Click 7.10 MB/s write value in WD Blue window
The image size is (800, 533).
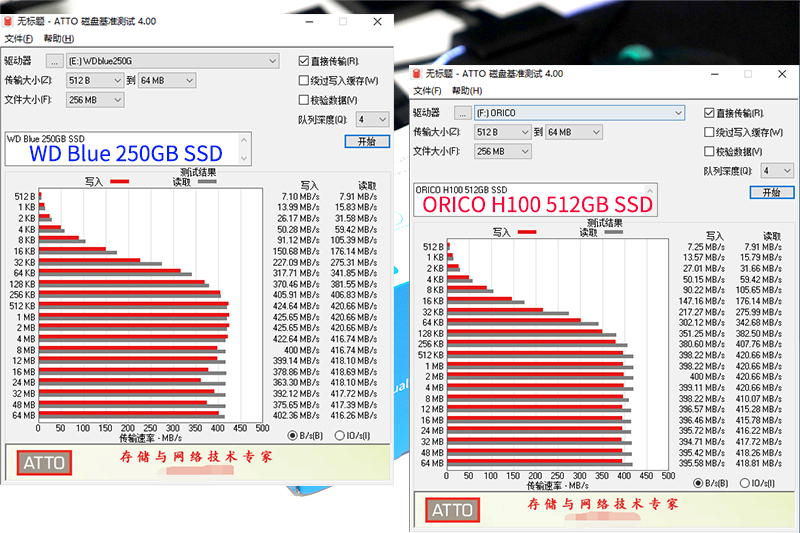pyautogui.click(x=301, y=196)
